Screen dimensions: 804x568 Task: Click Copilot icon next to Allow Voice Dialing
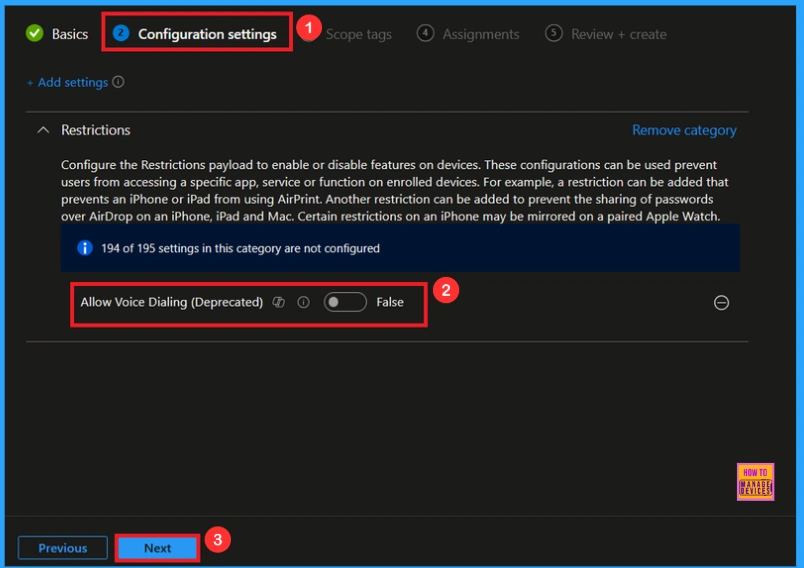tap(278, 302)
